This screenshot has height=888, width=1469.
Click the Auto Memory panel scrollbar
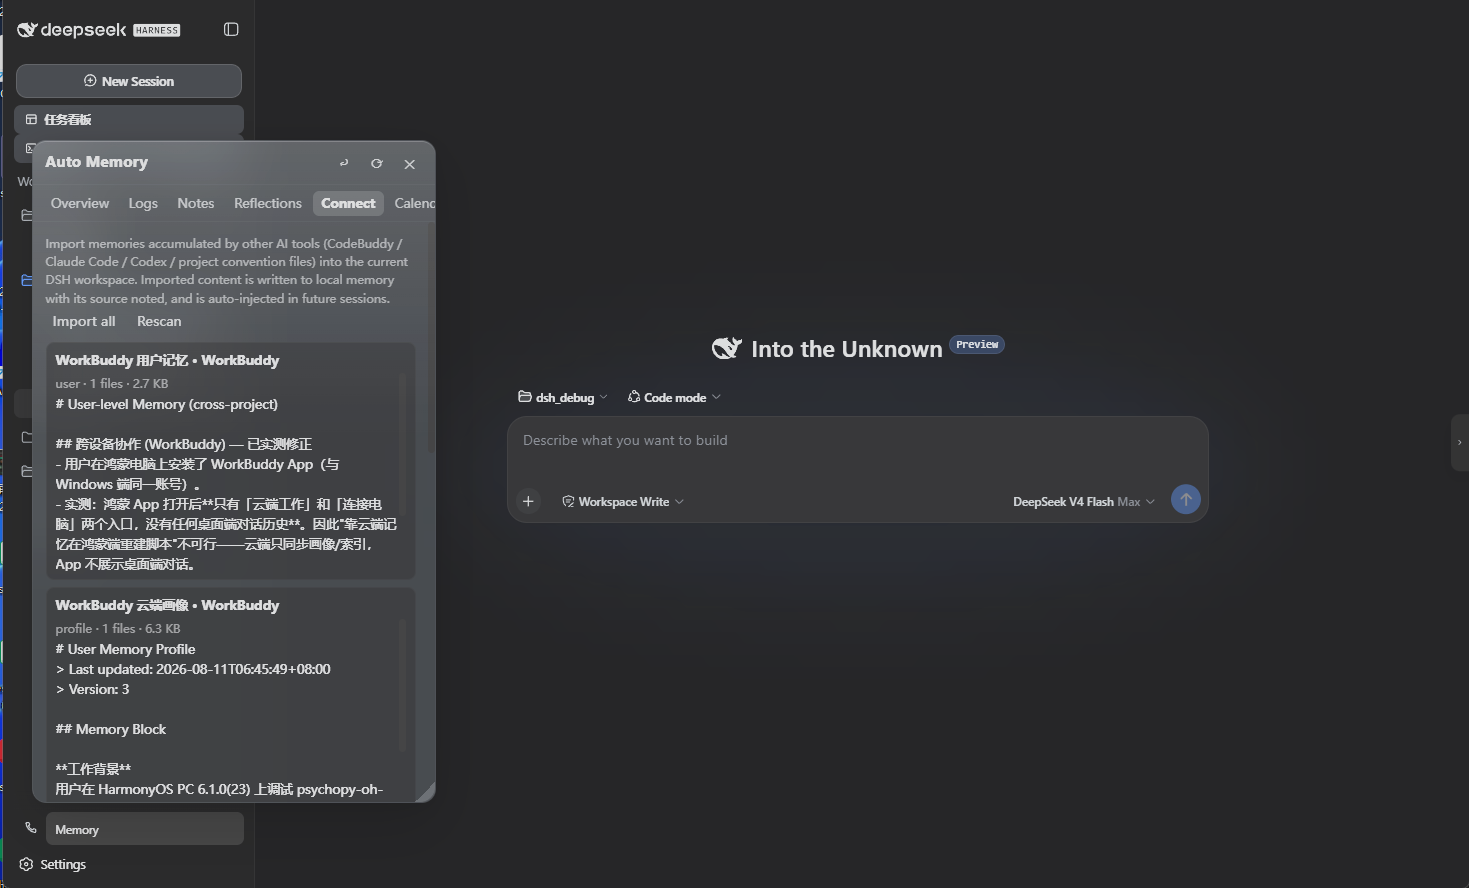click(x=431, y=336)
